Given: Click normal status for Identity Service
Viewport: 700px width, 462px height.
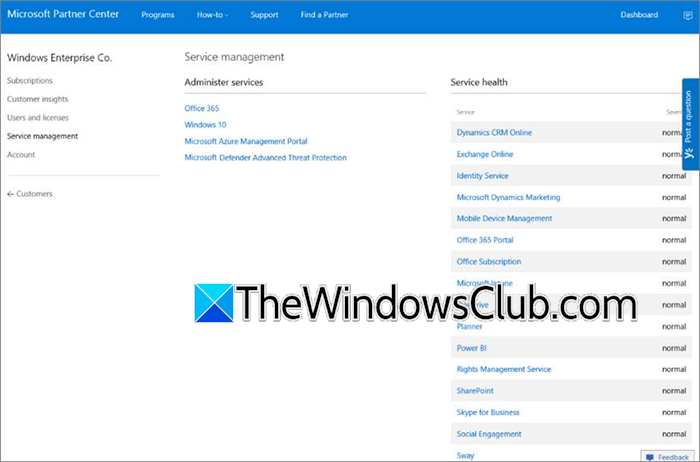Looking at the screenshot, I should point(674,176).
